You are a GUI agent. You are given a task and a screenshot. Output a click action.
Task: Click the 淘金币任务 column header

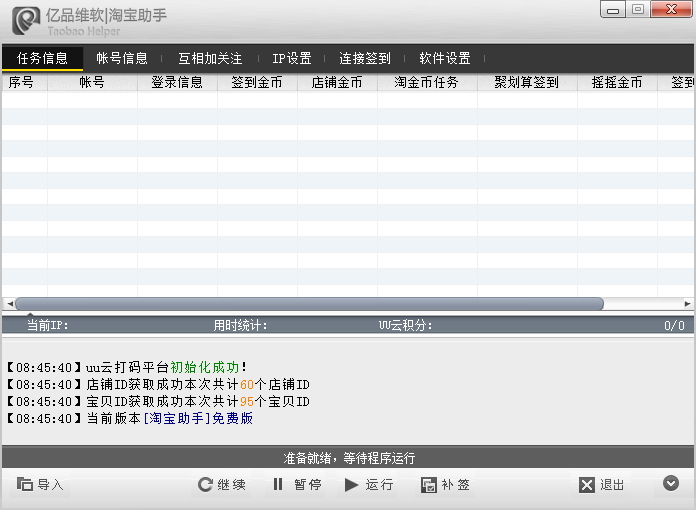(x=427, y=83)
